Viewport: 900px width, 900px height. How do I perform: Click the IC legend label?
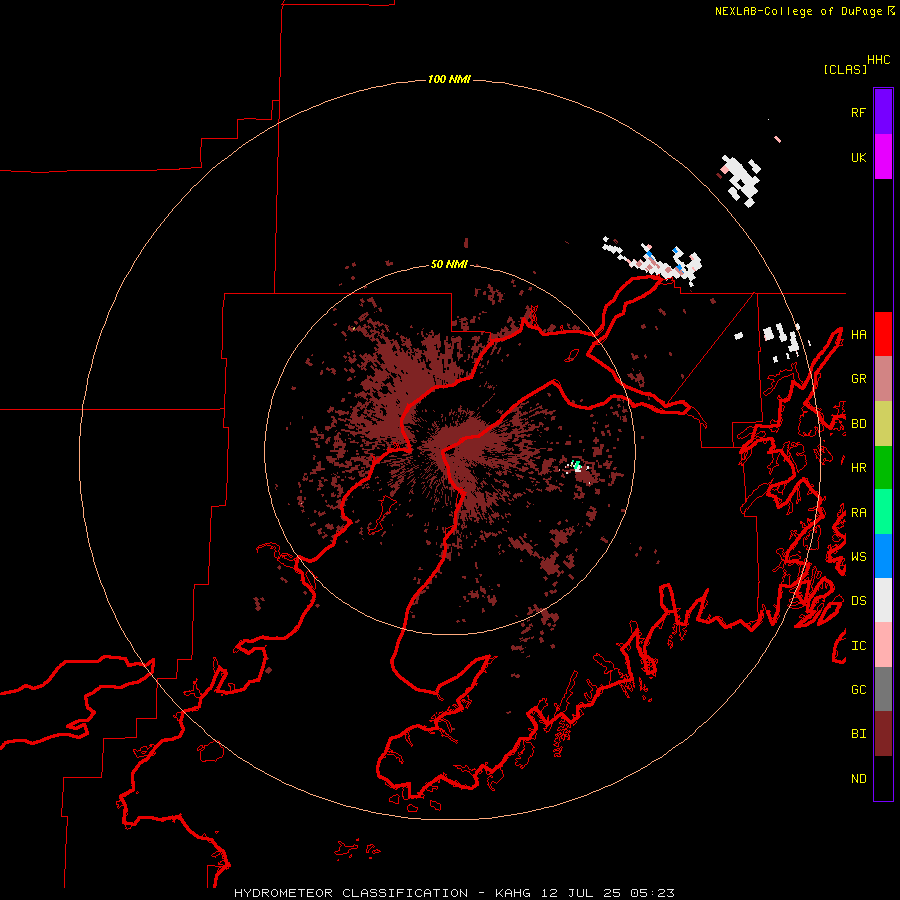tap(858, 646)
